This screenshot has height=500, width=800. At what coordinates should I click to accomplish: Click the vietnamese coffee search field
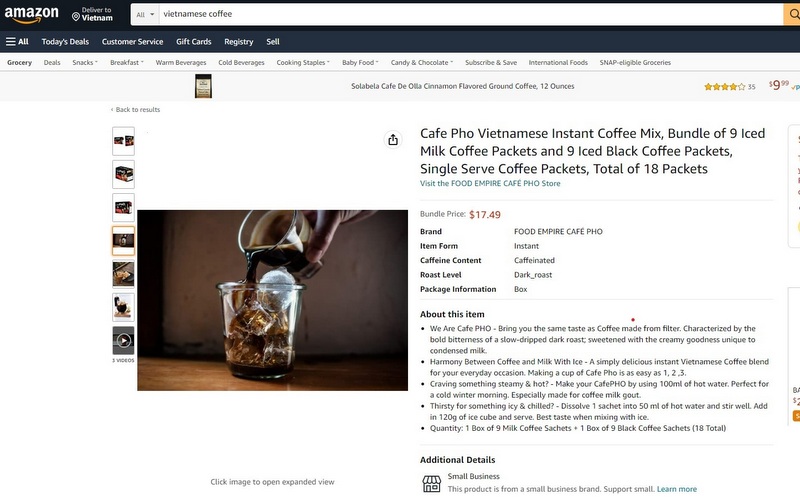click(x=471, y=14)
